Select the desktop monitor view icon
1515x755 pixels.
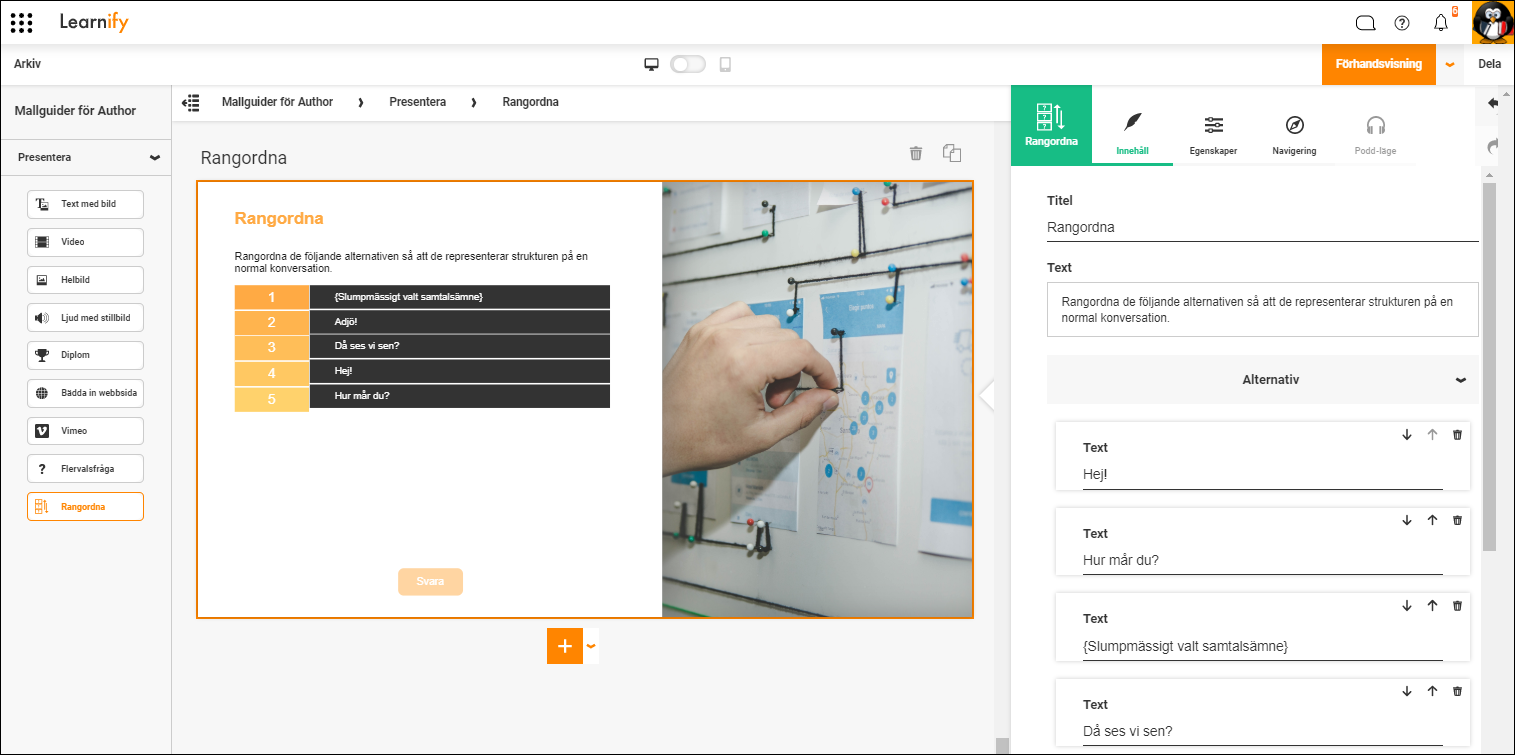(x=651, y=64)
